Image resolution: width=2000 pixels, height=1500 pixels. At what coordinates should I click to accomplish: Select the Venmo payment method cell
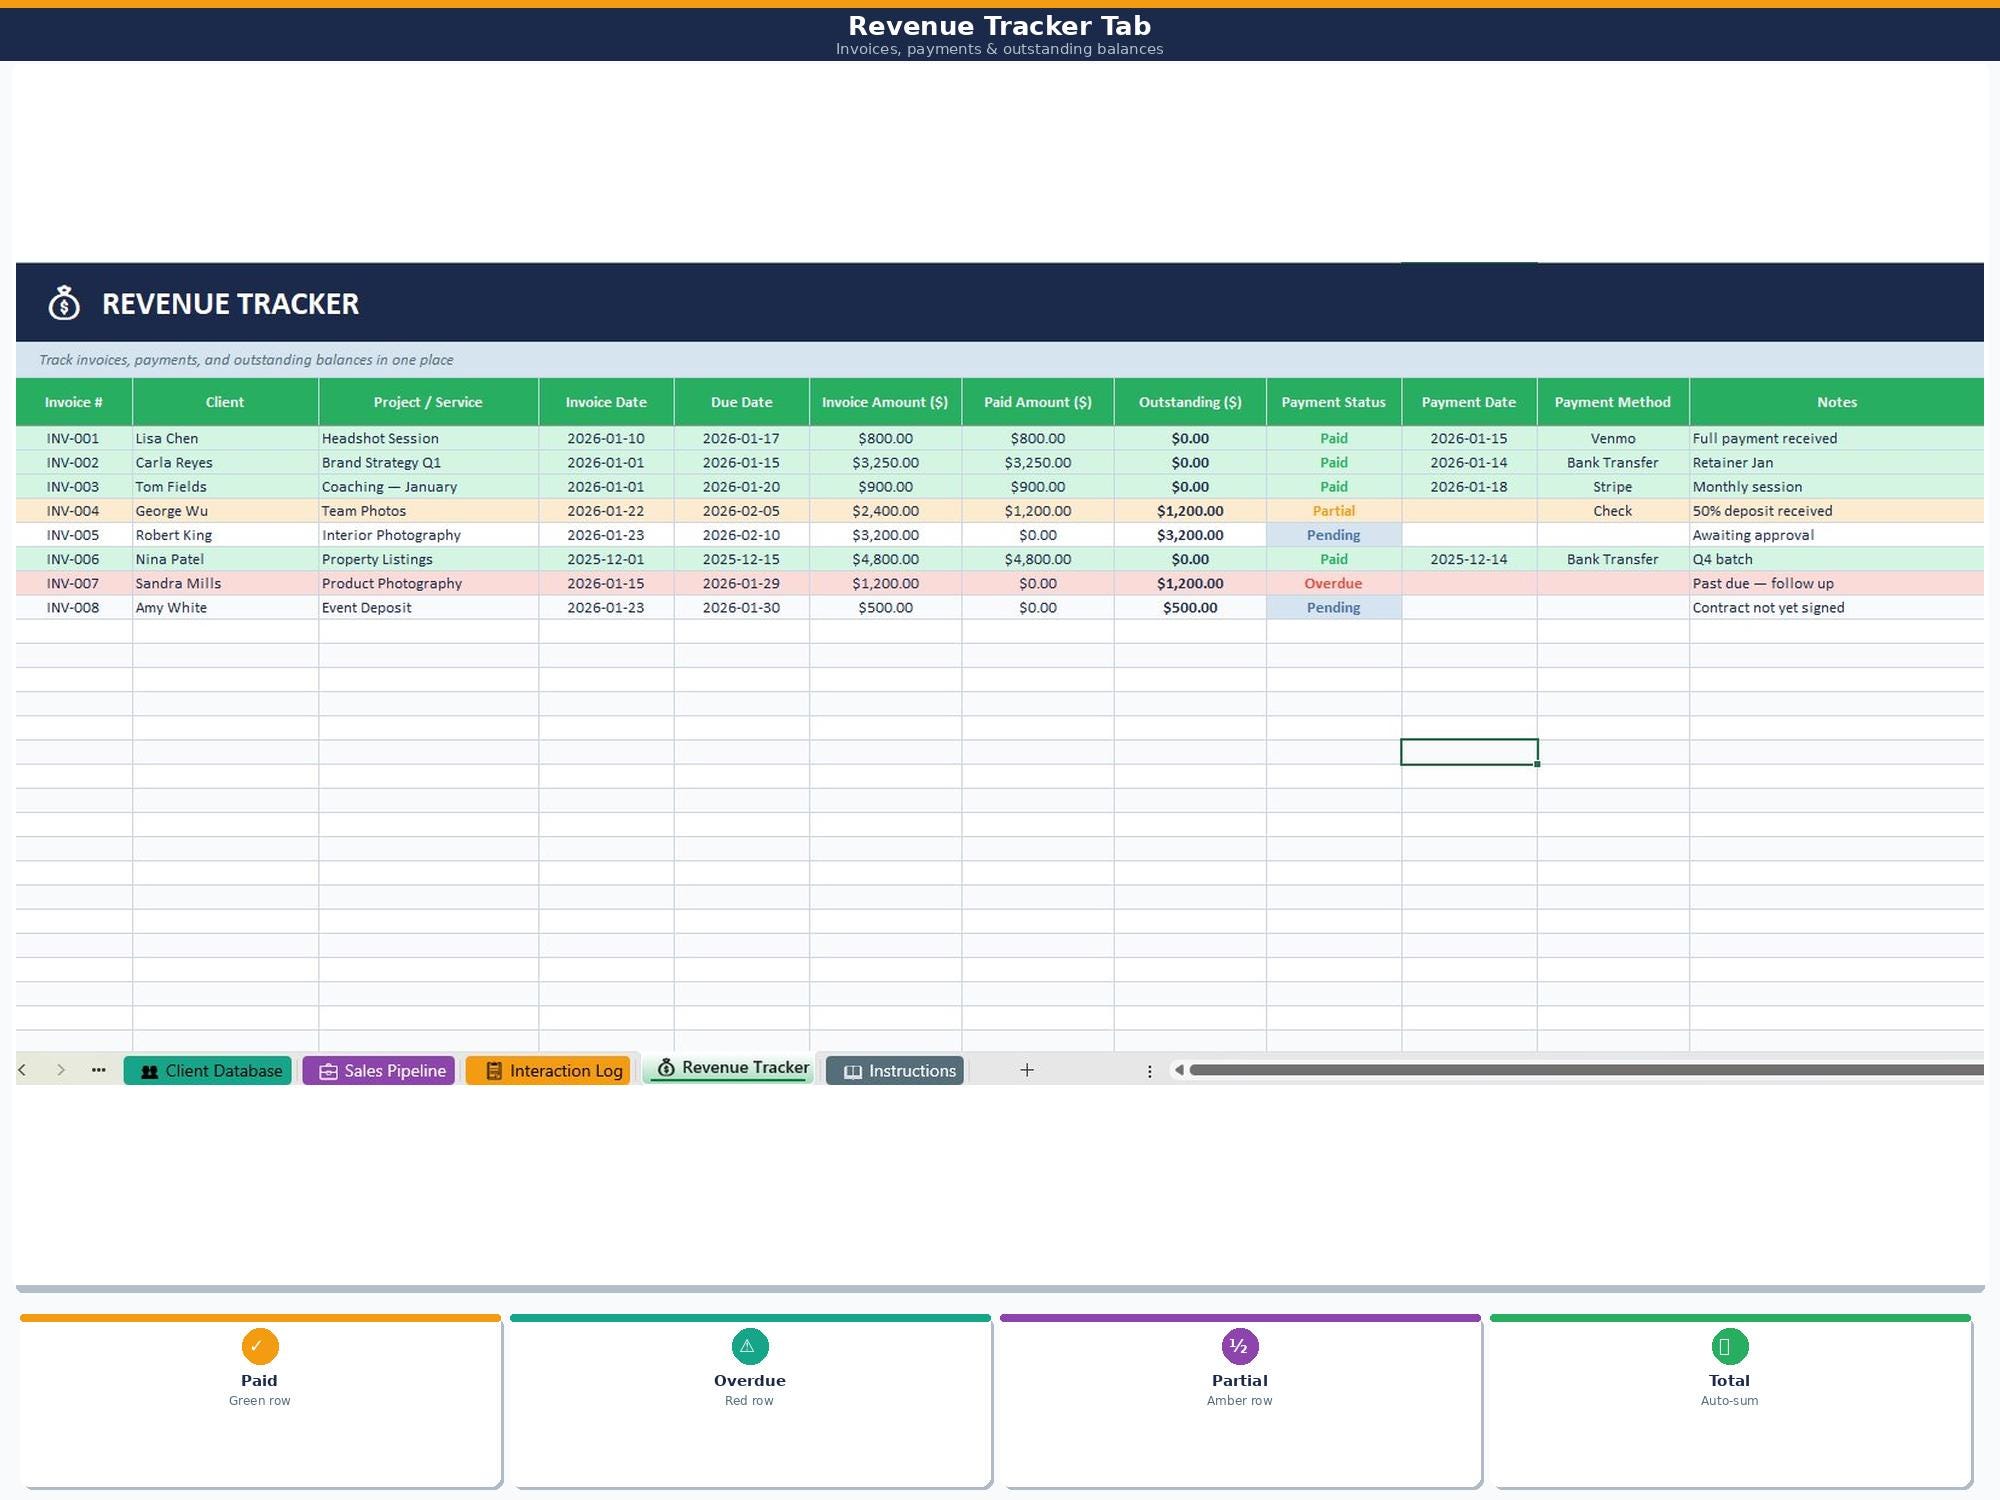(x=1613, y=438)
